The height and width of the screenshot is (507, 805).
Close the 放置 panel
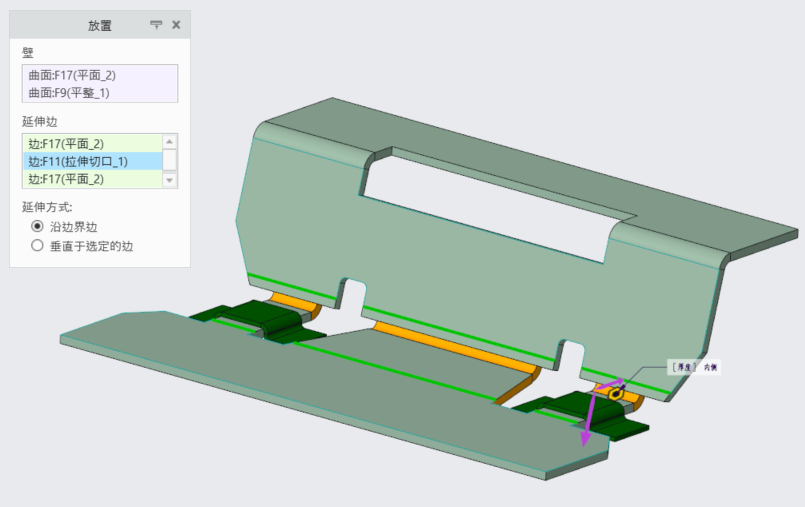click(176, 25)
